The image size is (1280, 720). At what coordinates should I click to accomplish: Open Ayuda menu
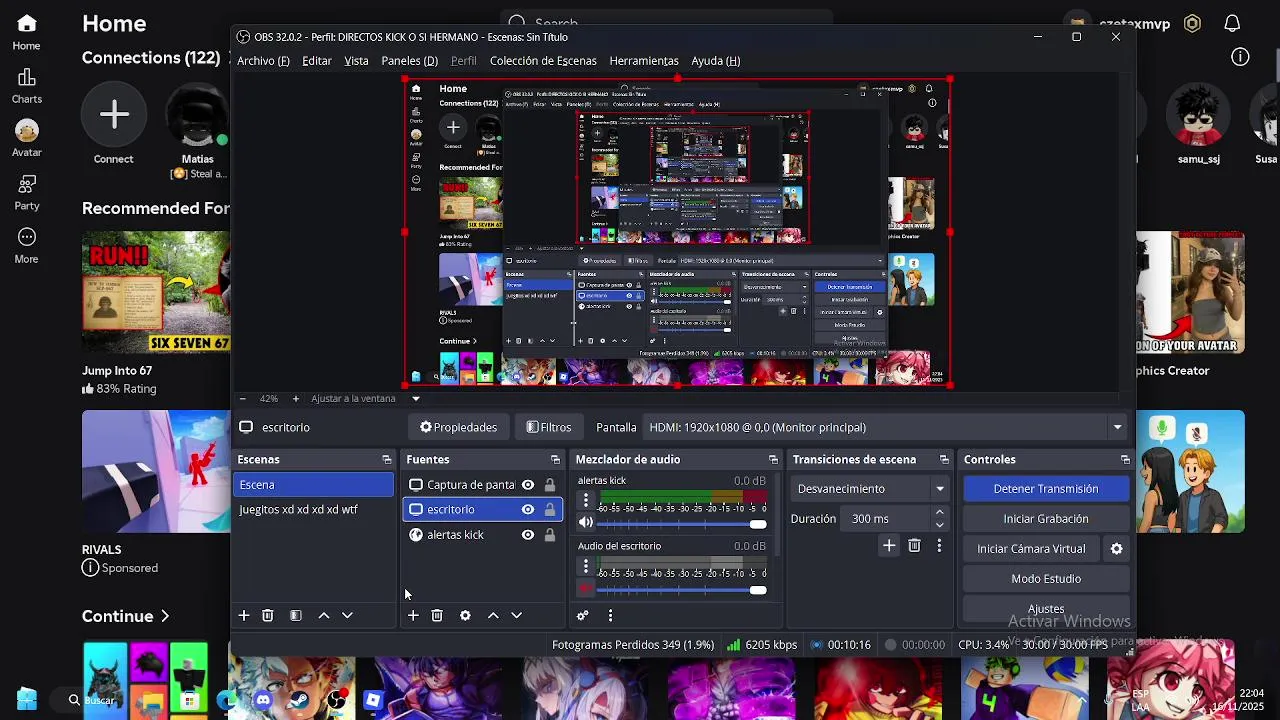pos(716,61)
